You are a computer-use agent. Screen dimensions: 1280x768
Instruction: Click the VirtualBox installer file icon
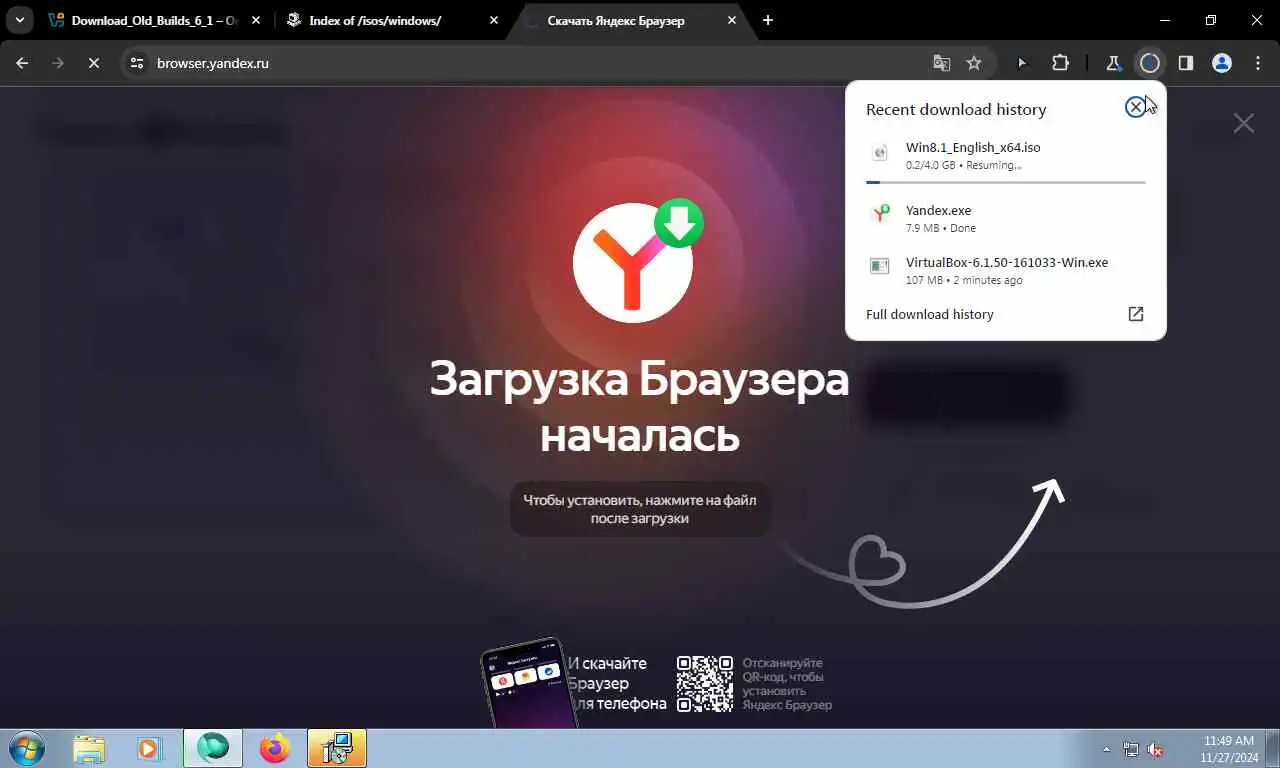coord(880,265)
